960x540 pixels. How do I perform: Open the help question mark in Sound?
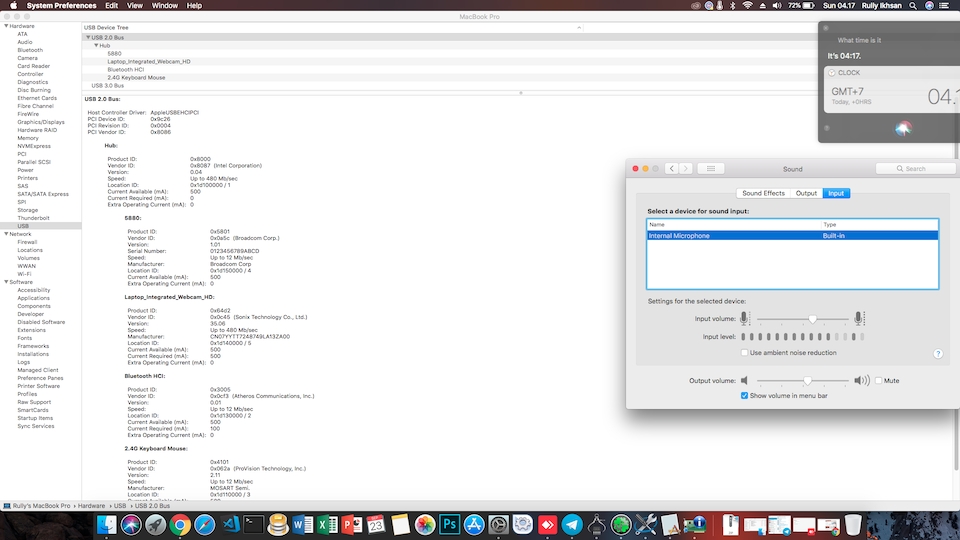point(938,354)
